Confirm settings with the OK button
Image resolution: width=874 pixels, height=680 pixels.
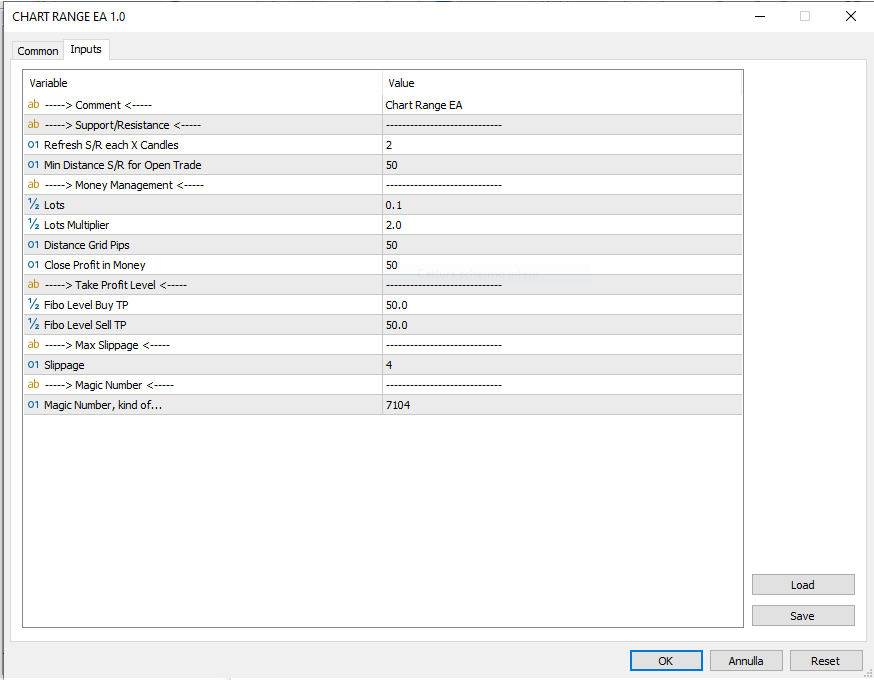coord(666,660)
